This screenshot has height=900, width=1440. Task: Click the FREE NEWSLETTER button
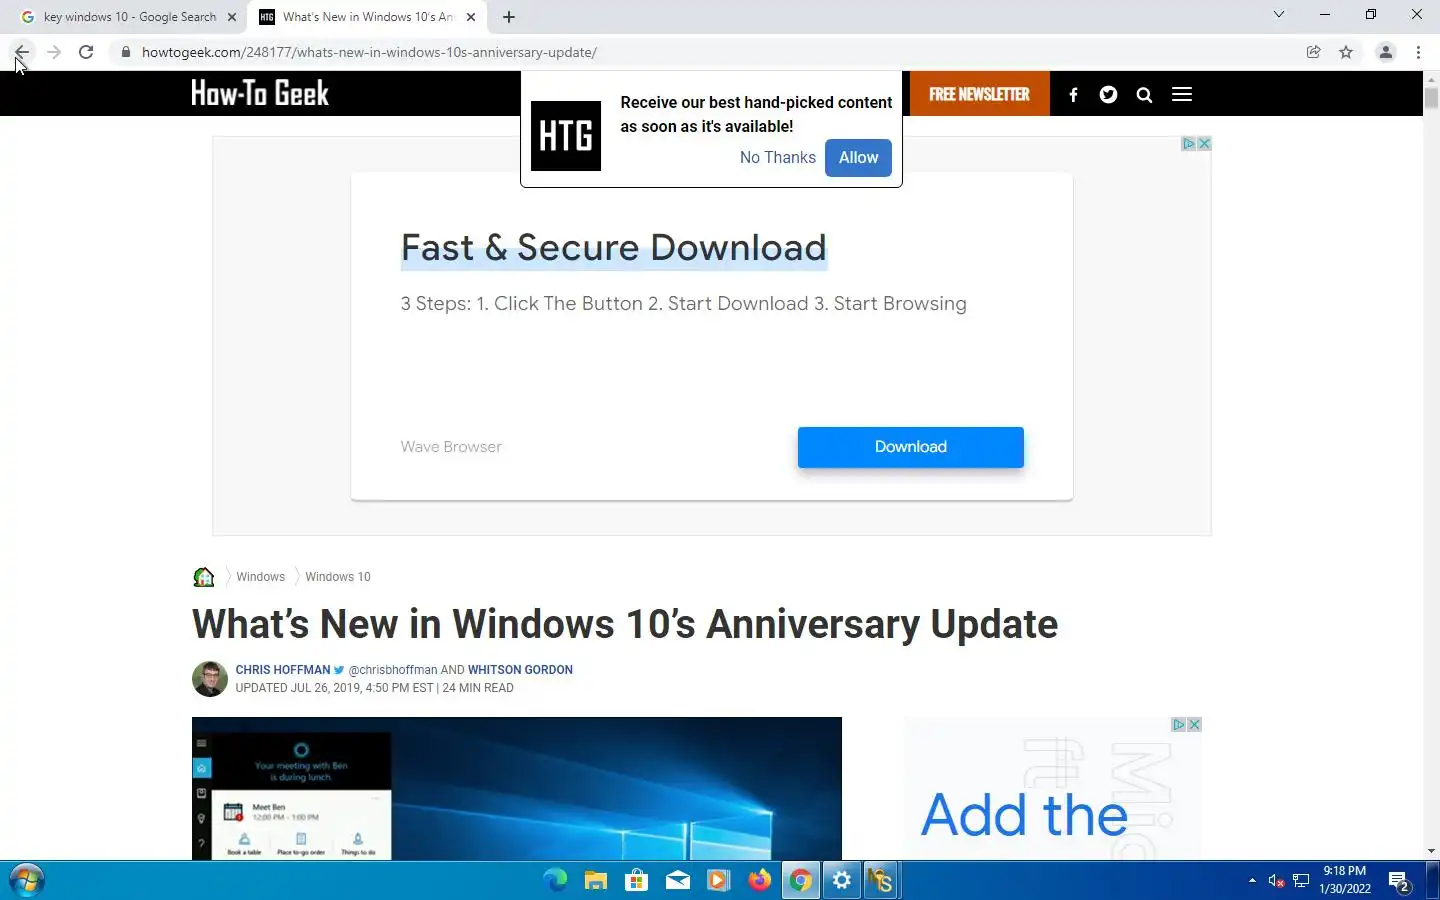[979, 94]
